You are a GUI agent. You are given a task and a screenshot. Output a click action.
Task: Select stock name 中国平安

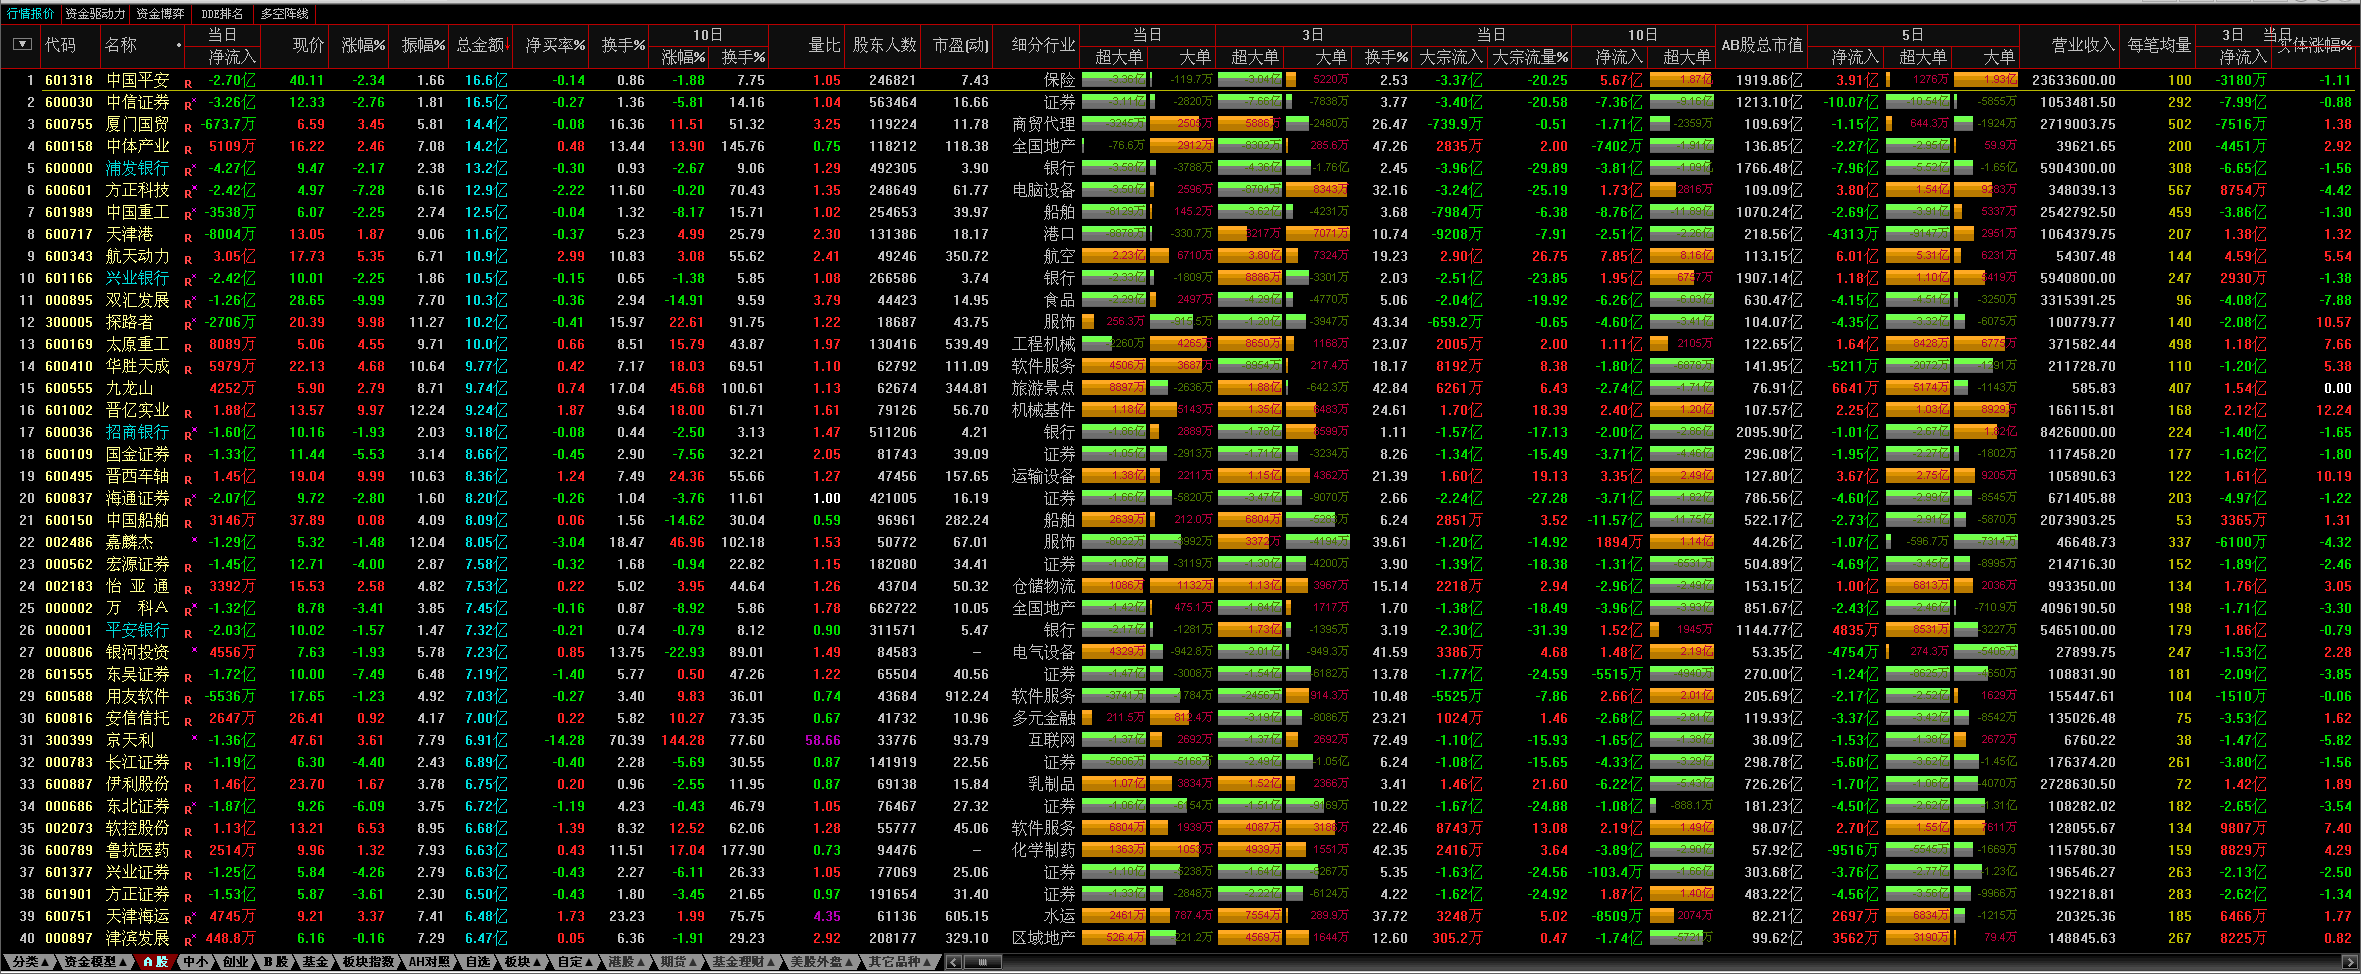pos(138,80)
